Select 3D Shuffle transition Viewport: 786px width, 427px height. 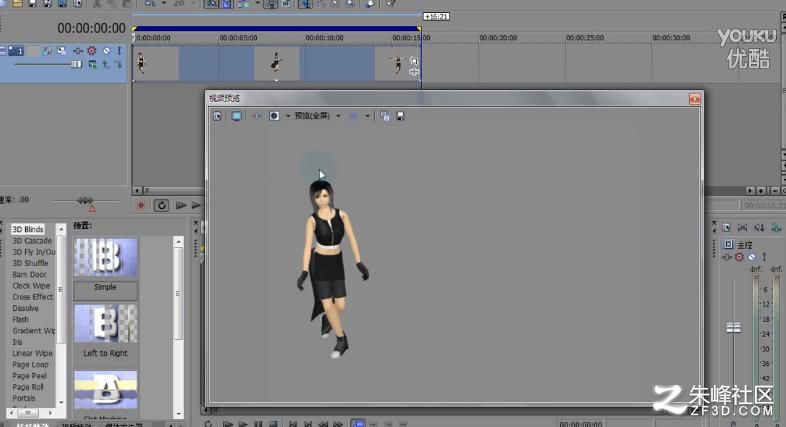(30, 263)
